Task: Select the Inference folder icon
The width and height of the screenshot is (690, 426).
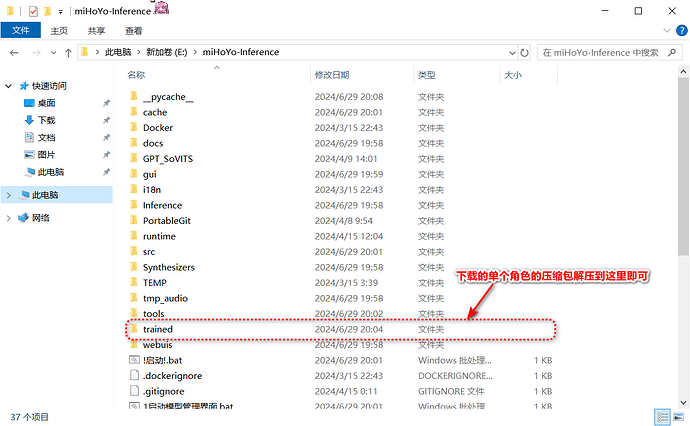Action: pos(134,205)
